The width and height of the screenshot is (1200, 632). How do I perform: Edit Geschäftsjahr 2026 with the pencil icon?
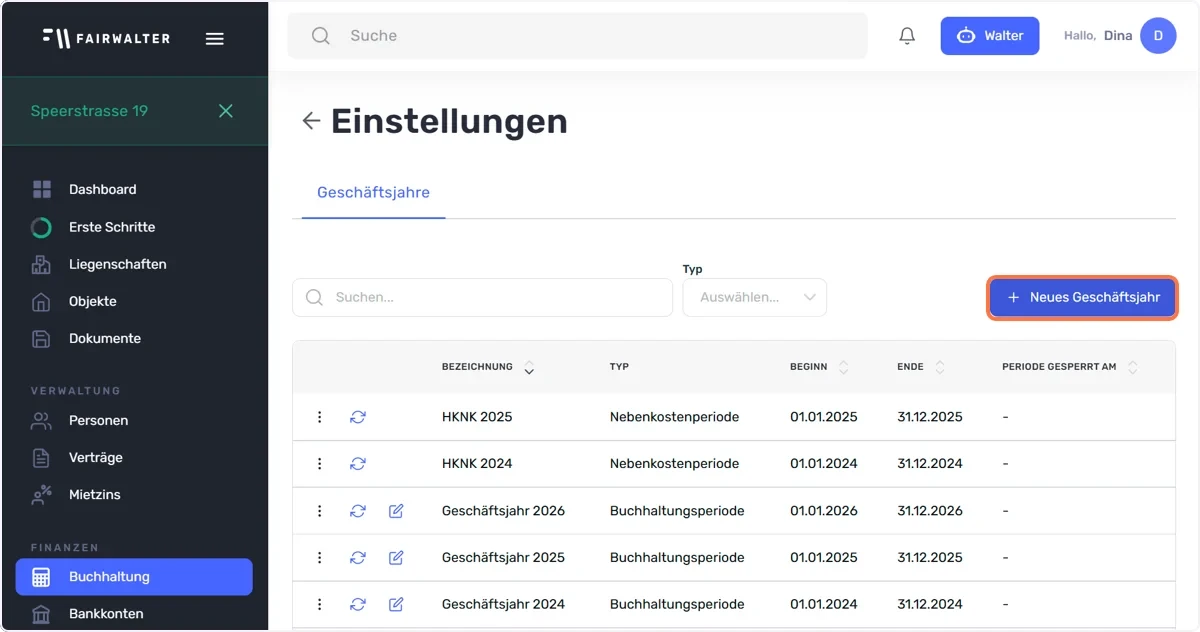tap(396, 511)
